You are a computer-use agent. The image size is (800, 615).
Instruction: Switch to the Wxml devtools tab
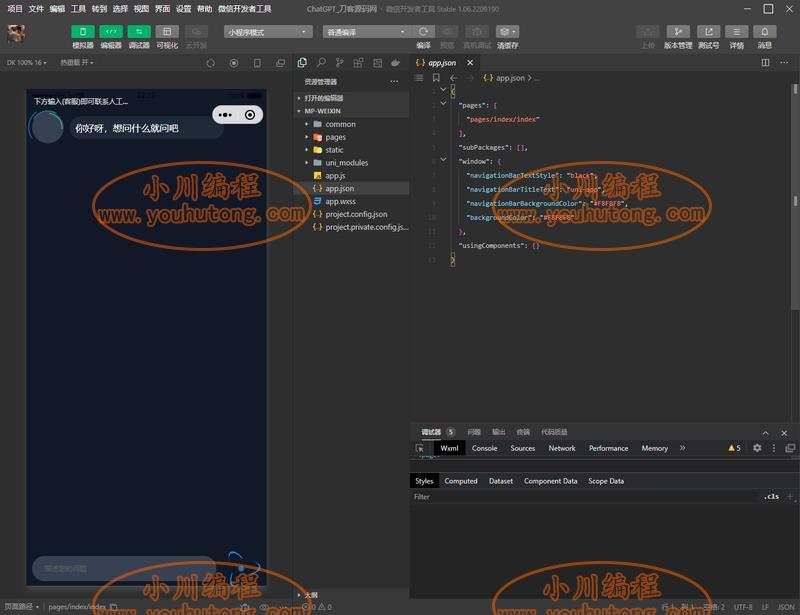[449, 448]
